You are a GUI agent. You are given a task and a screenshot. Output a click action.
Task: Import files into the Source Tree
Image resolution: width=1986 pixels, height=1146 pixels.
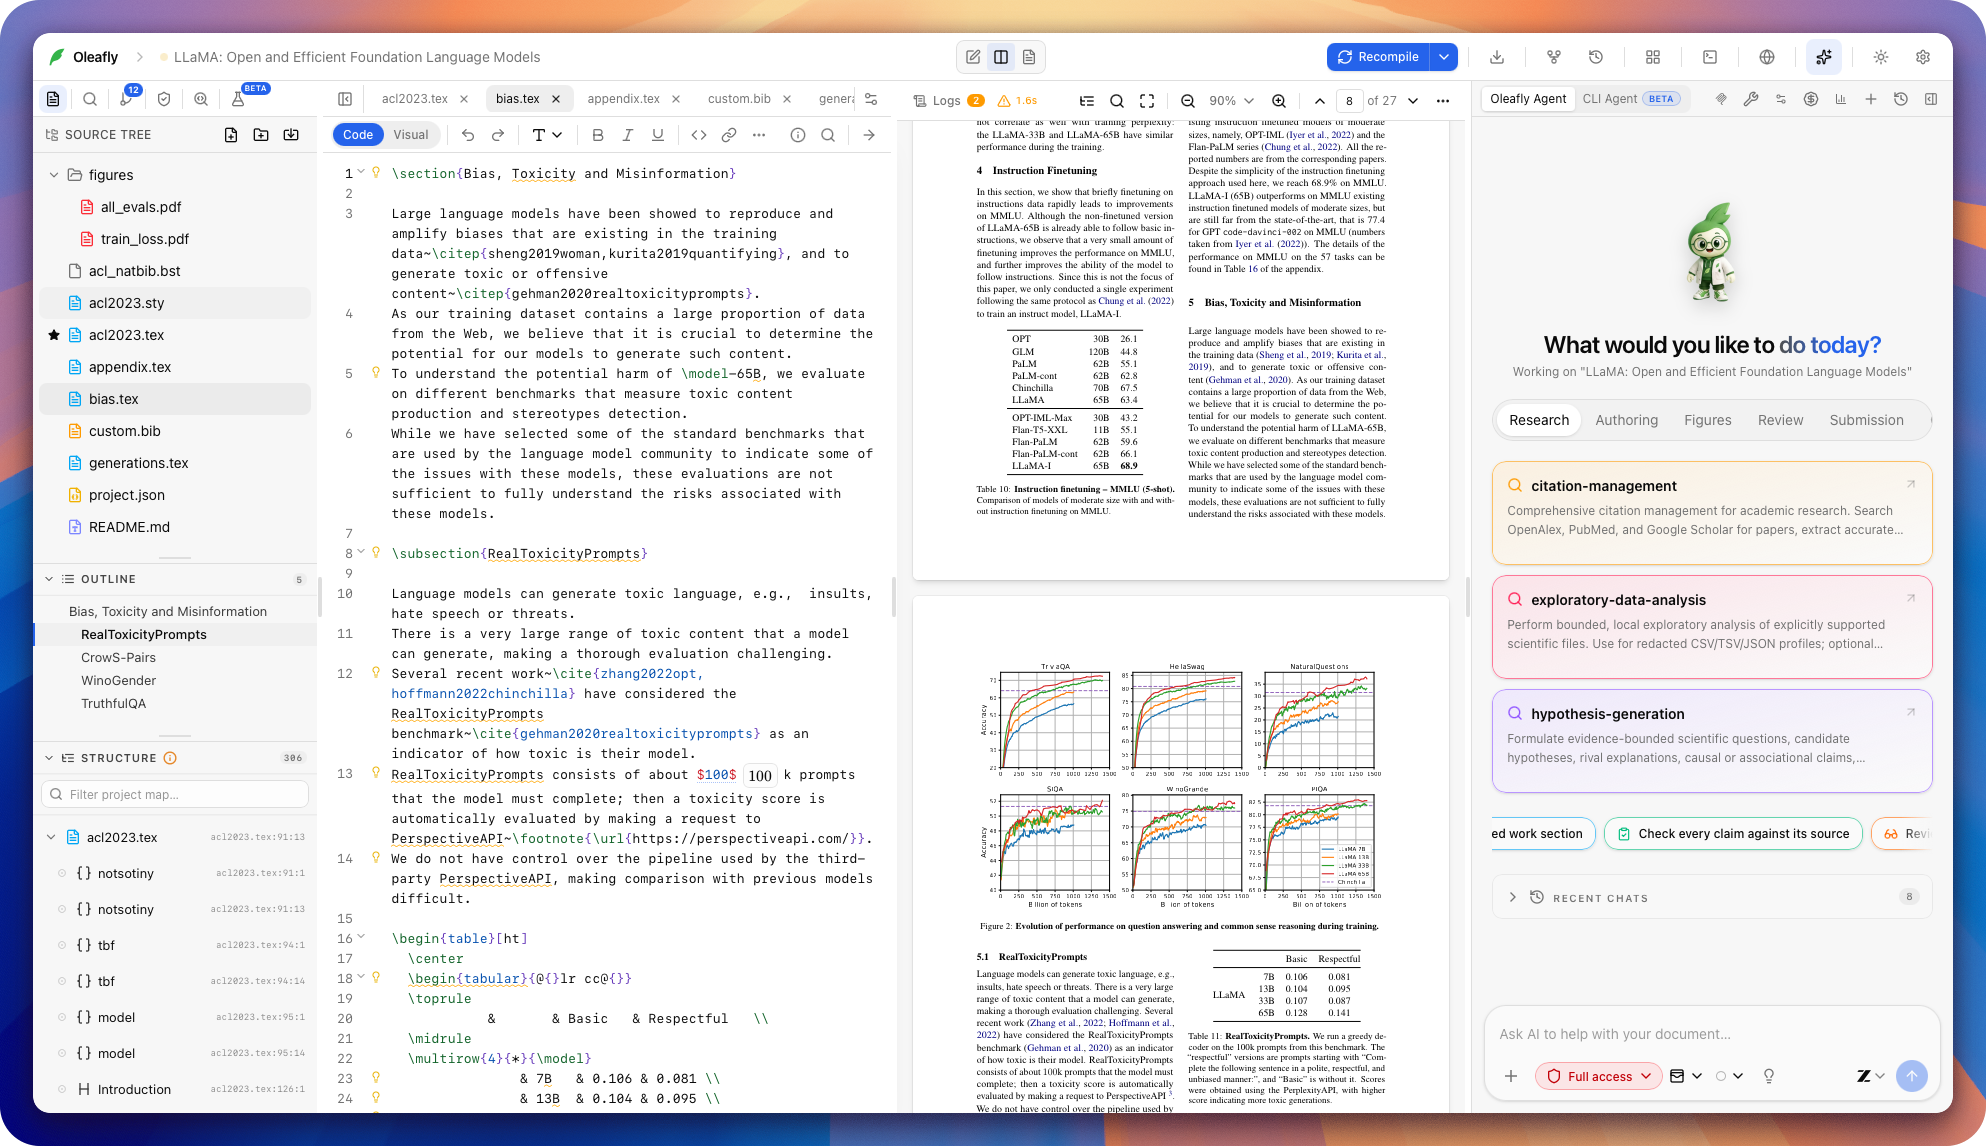tap(291, 135)
